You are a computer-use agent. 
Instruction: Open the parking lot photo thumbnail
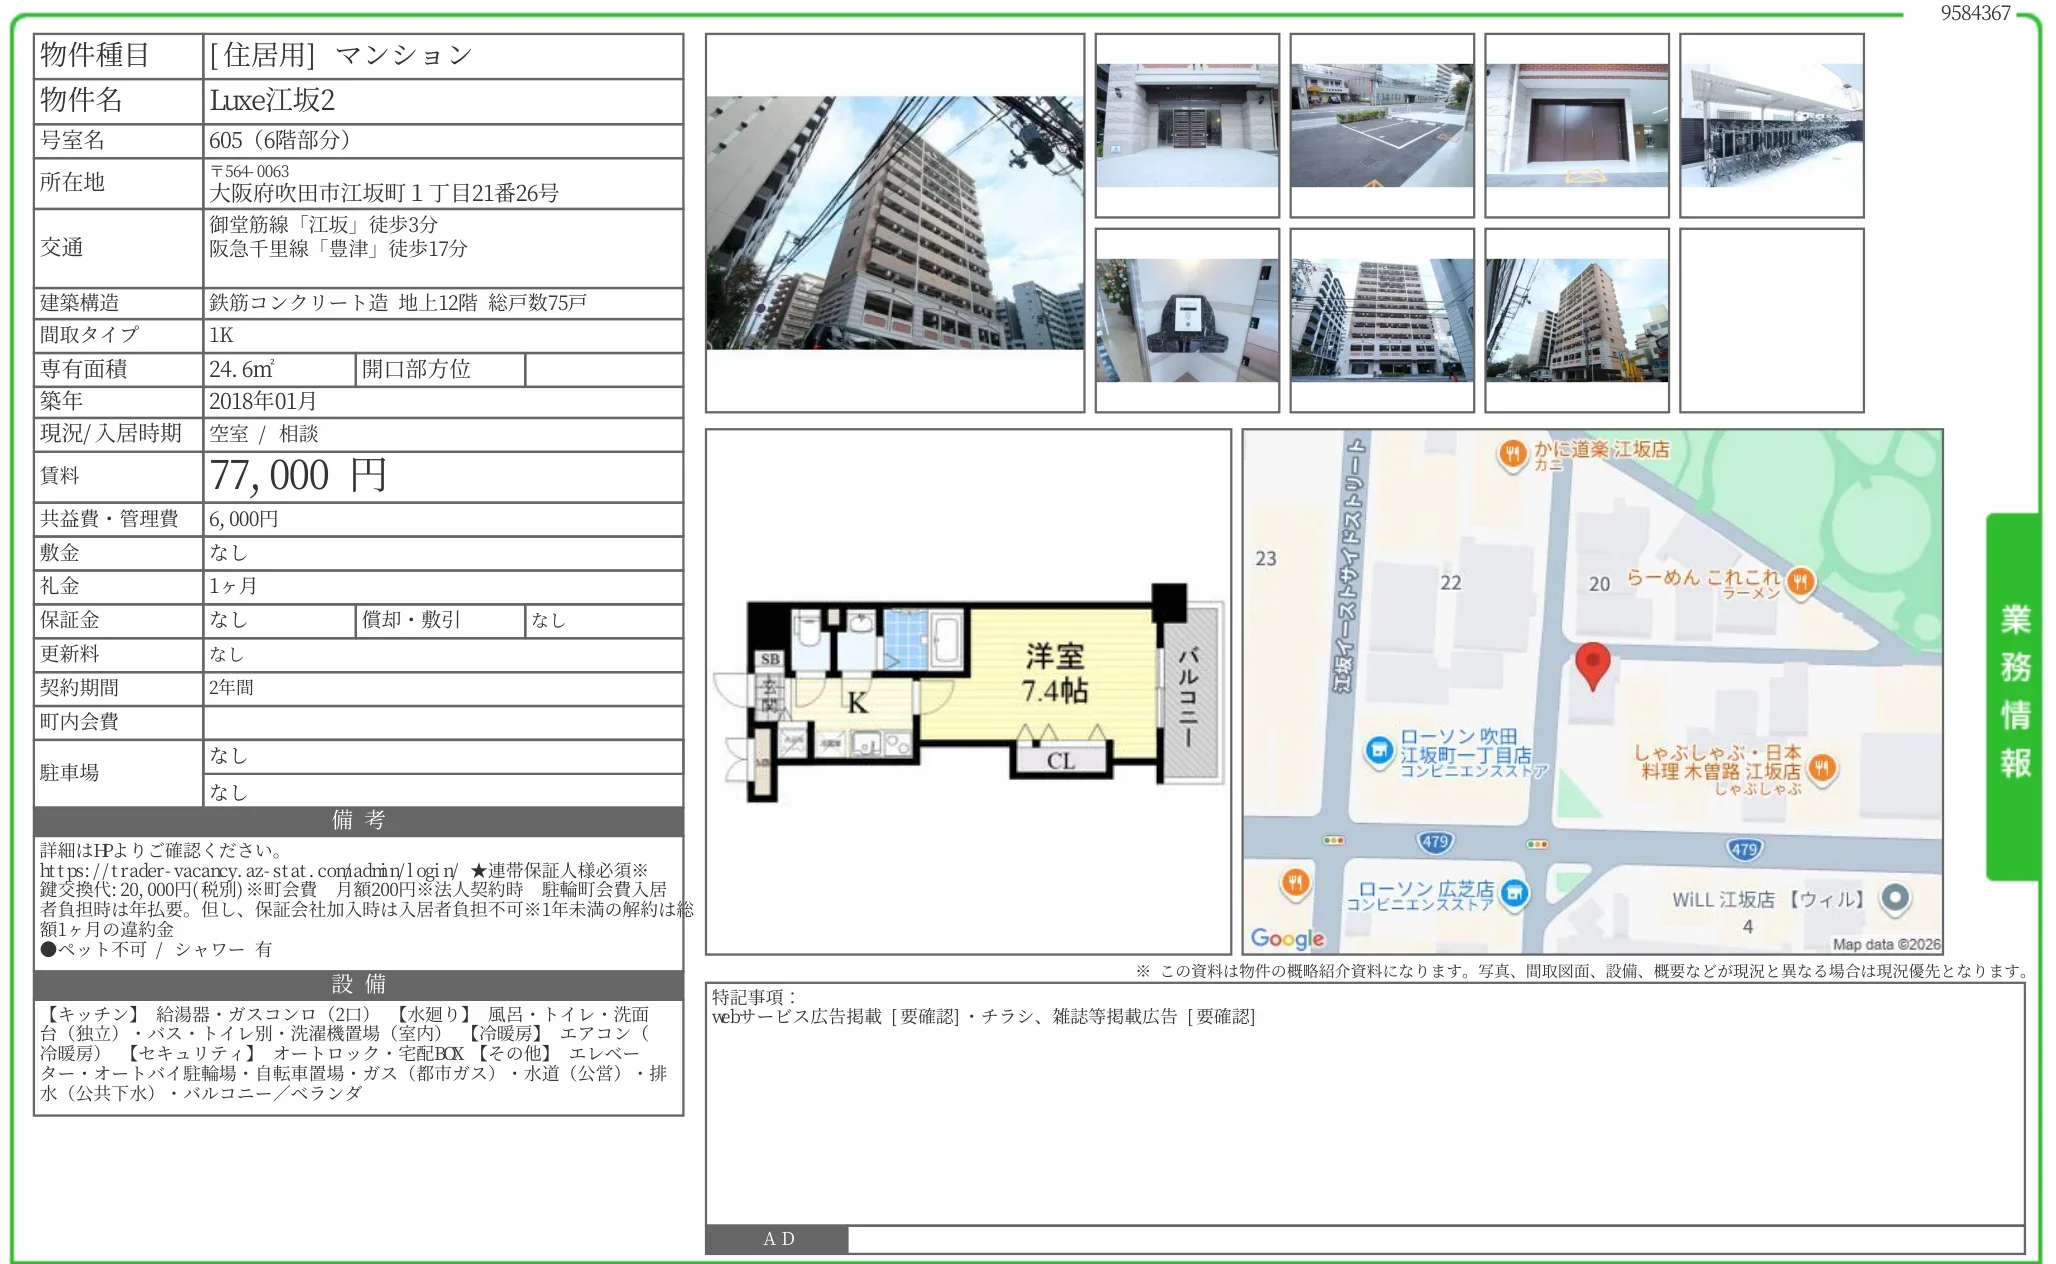coord(1381,125)
